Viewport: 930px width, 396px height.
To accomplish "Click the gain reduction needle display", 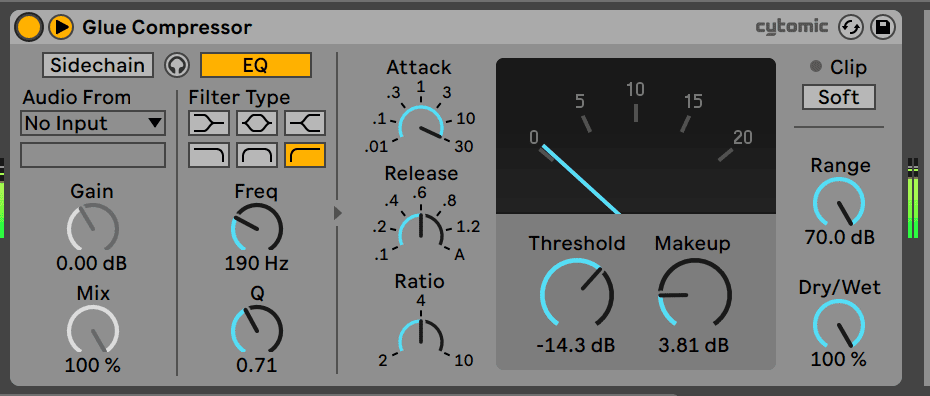I will [636, 136].
